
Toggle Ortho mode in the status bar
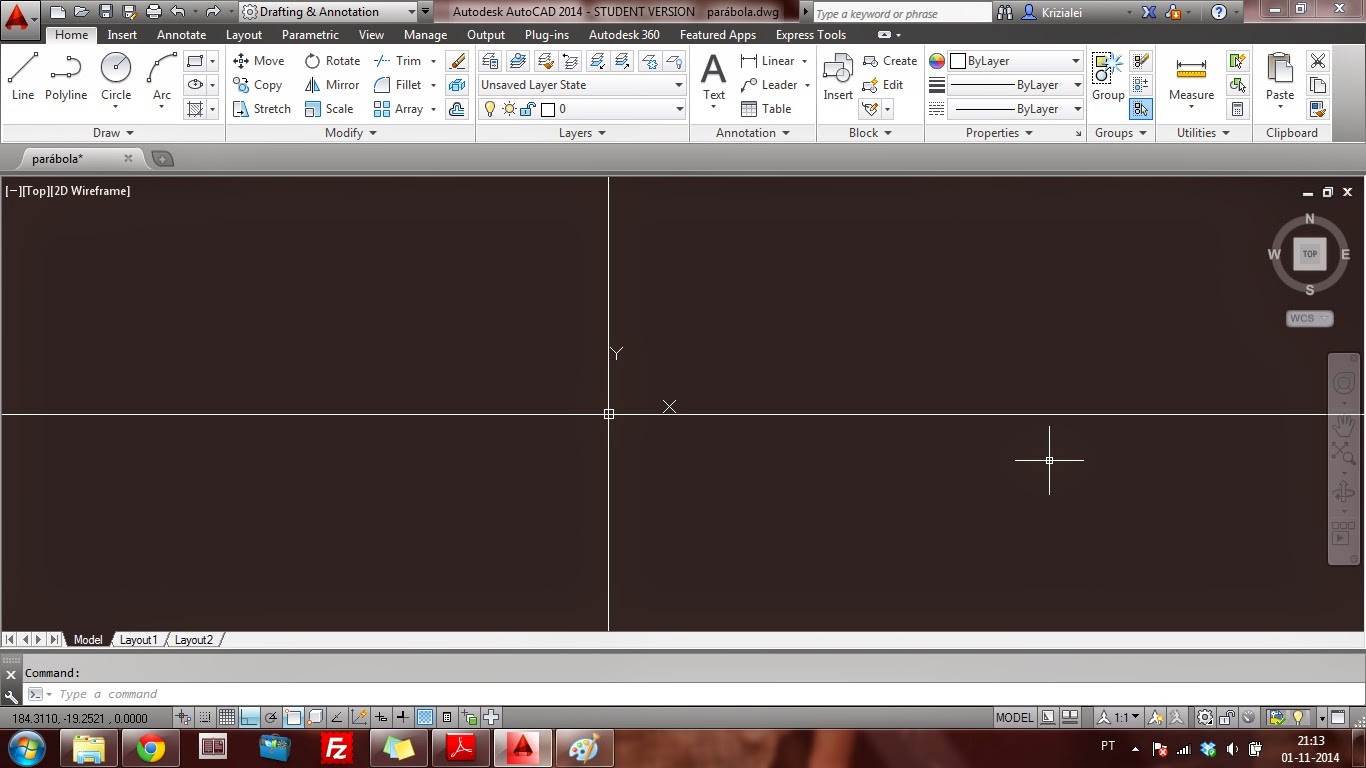[x=247, y=717]
